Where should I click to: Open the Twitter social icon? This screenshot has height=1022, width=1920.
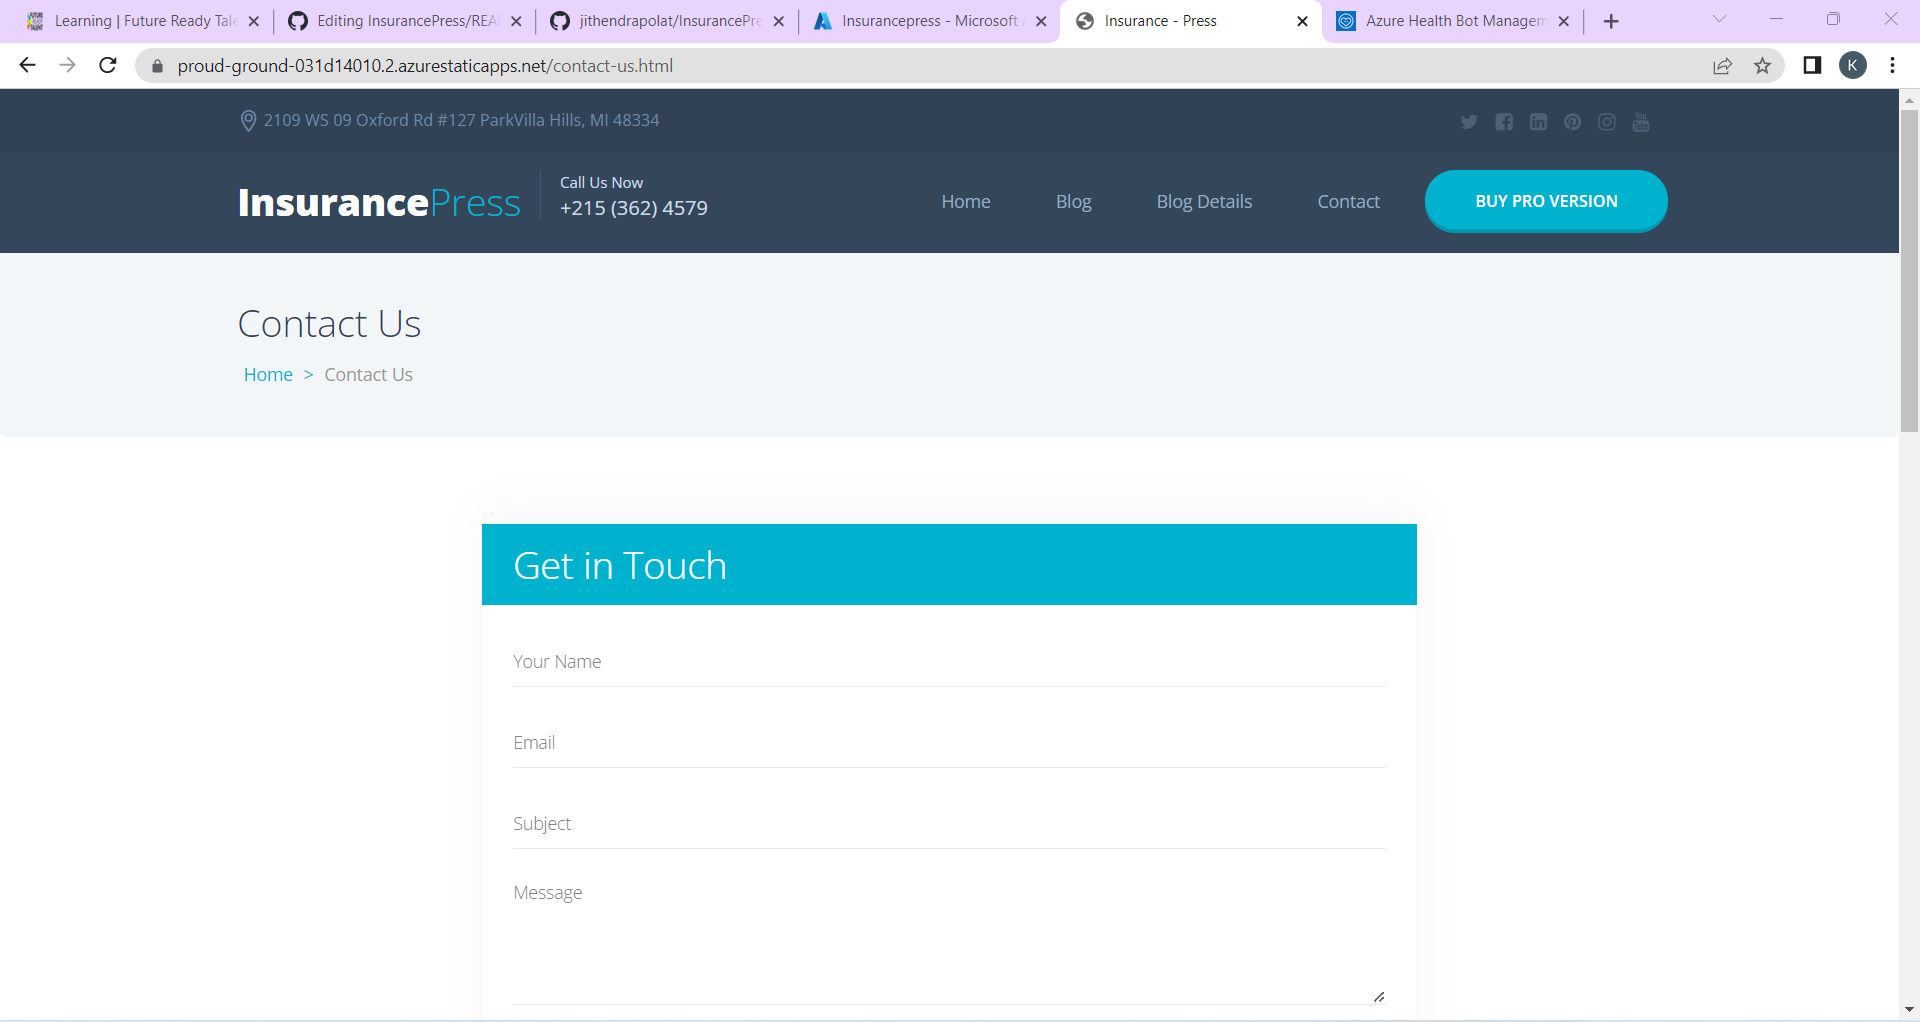tap(1469, 122)
